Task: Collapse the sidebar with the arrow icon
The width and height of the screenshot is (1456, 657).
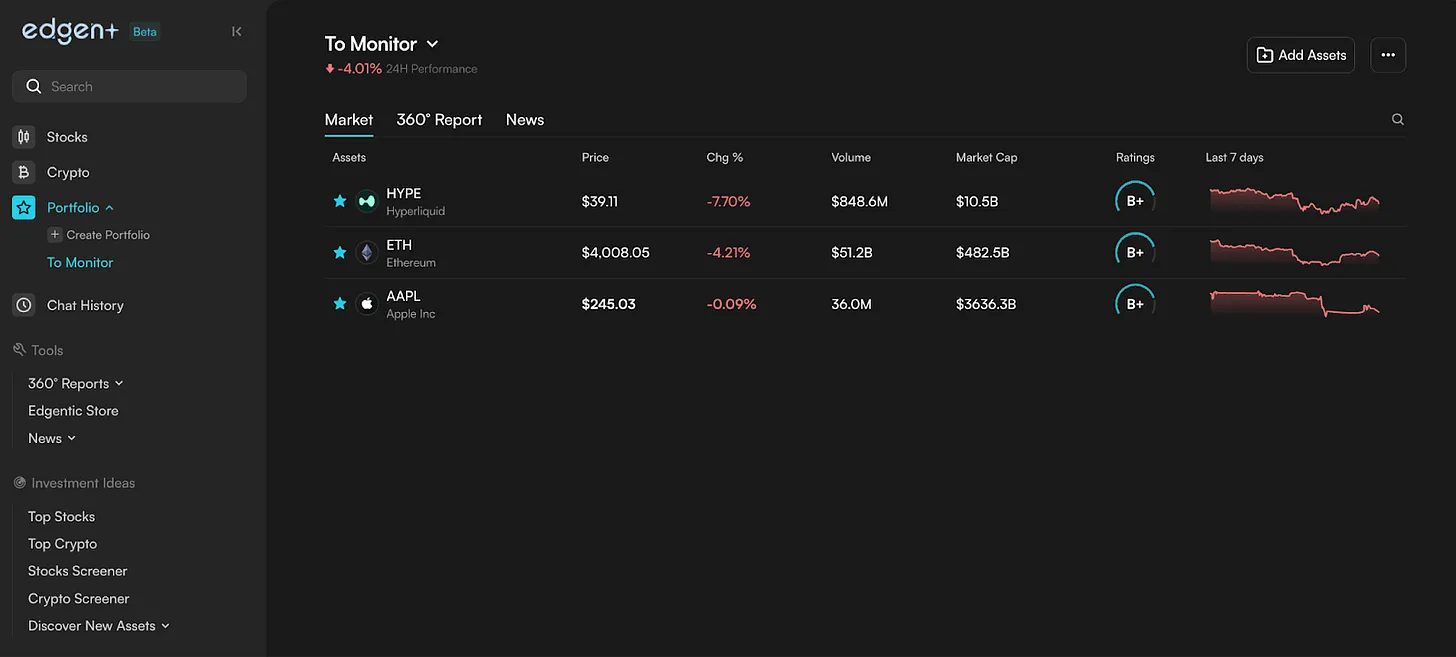Action: 236,32
